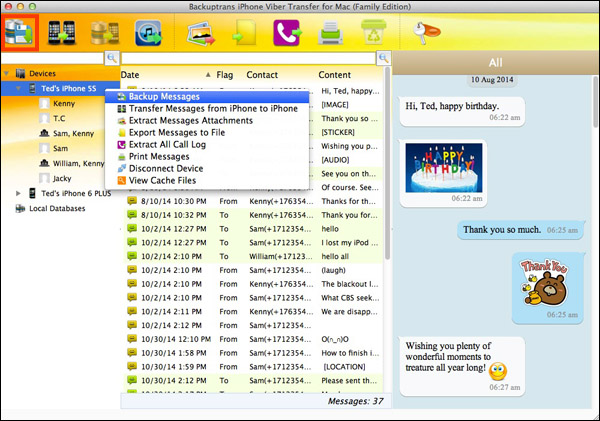Click the William, Kenny group chat icon
Screen dimensions: 600x421
click(x=44, y=163)
